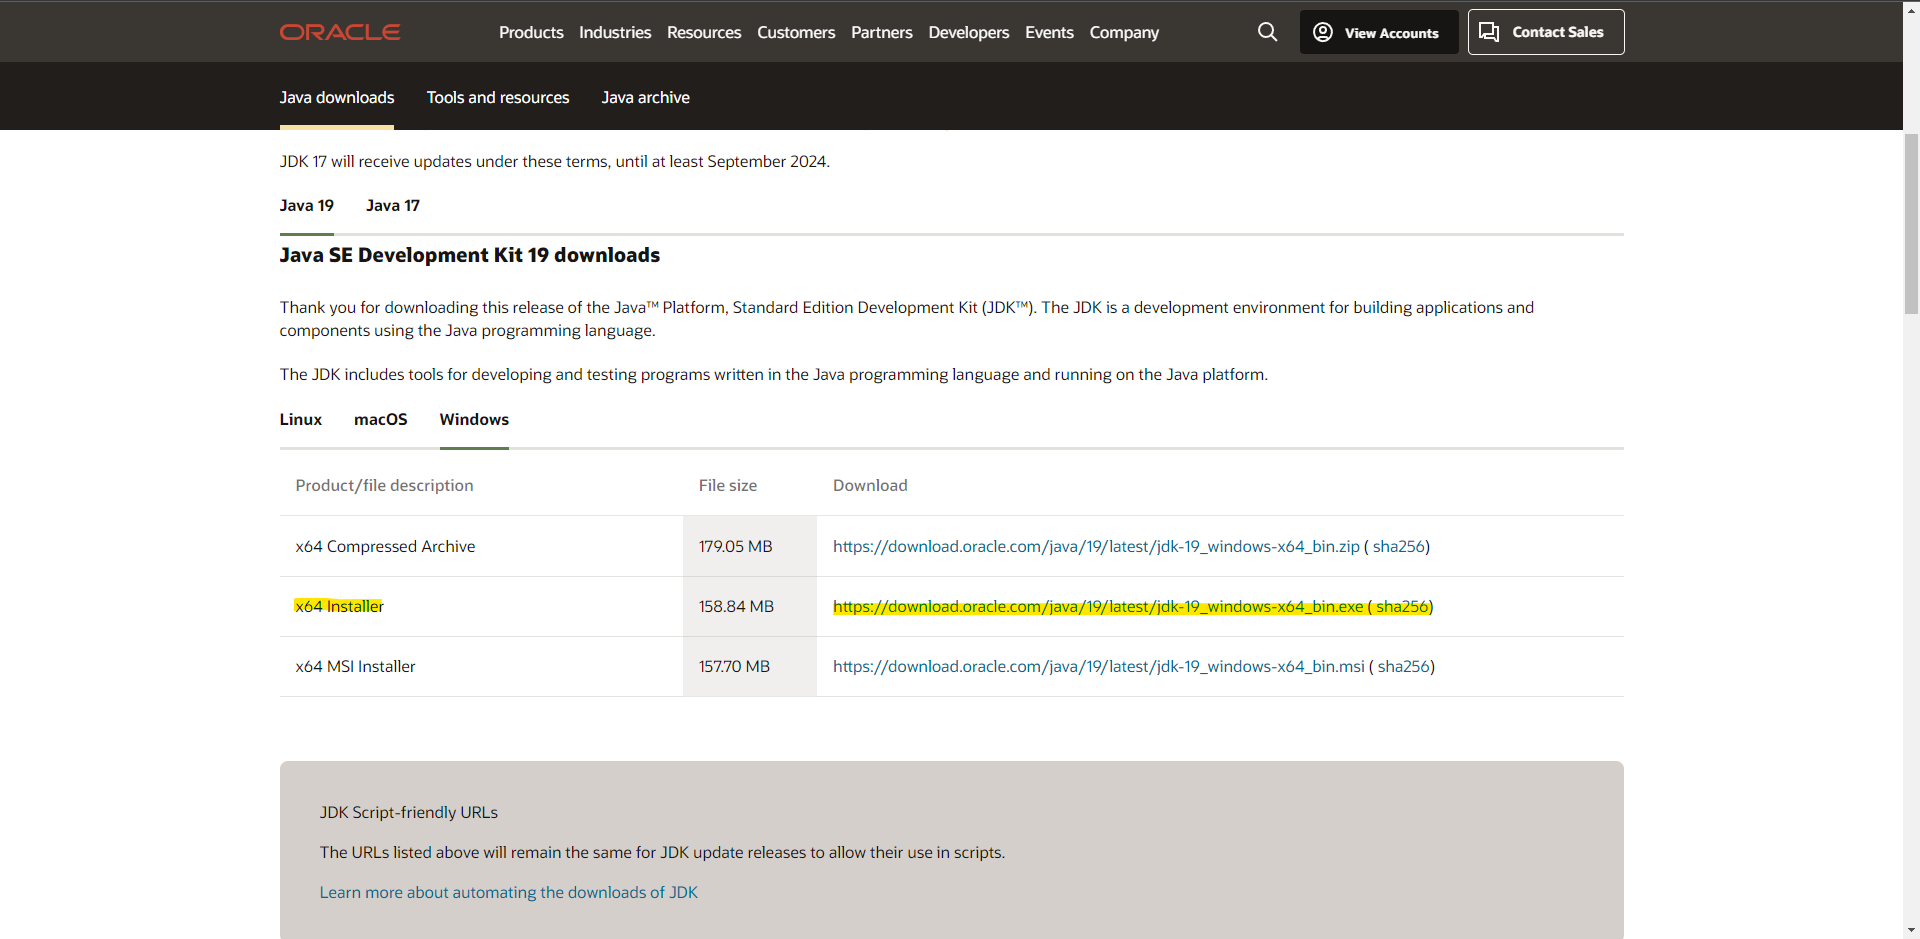Switch to the Java 17 tab
1920x939 pixels.
[393, 205]
